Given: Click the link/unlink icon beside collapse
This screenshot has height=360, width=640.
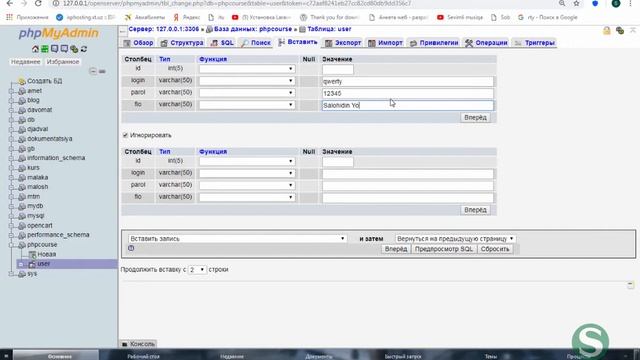Looking at the screenshot, I should click(102, 71).
